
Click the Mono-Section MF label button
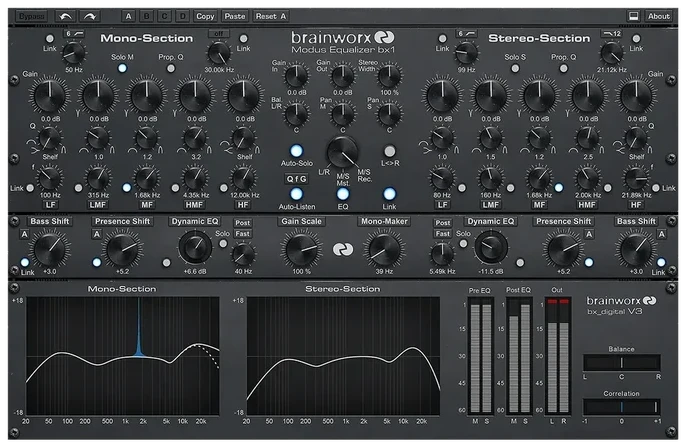(x=147, y=205)
